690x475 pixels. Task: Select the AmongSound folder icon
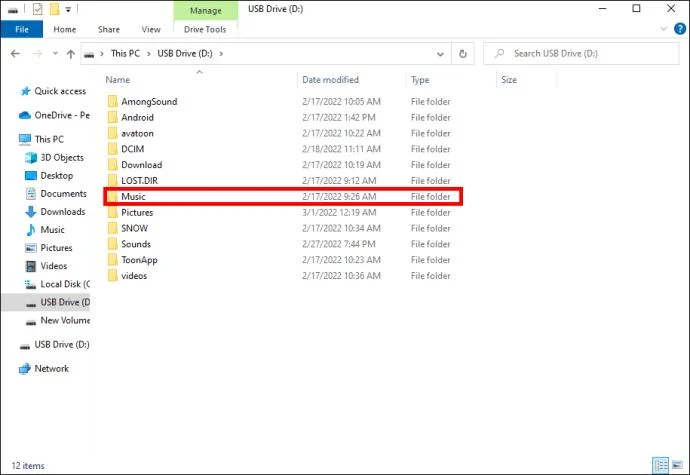[113, 102]
